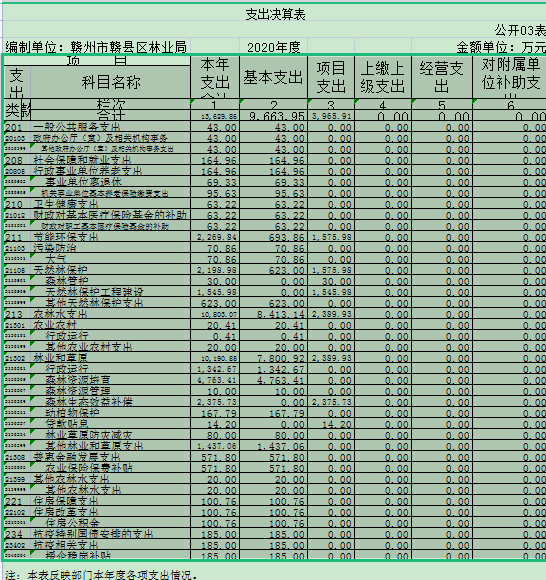Select the 科目名称 header cell
This screenshot has height=580, width=546.
pyautogui.click(x=111, y=82)
